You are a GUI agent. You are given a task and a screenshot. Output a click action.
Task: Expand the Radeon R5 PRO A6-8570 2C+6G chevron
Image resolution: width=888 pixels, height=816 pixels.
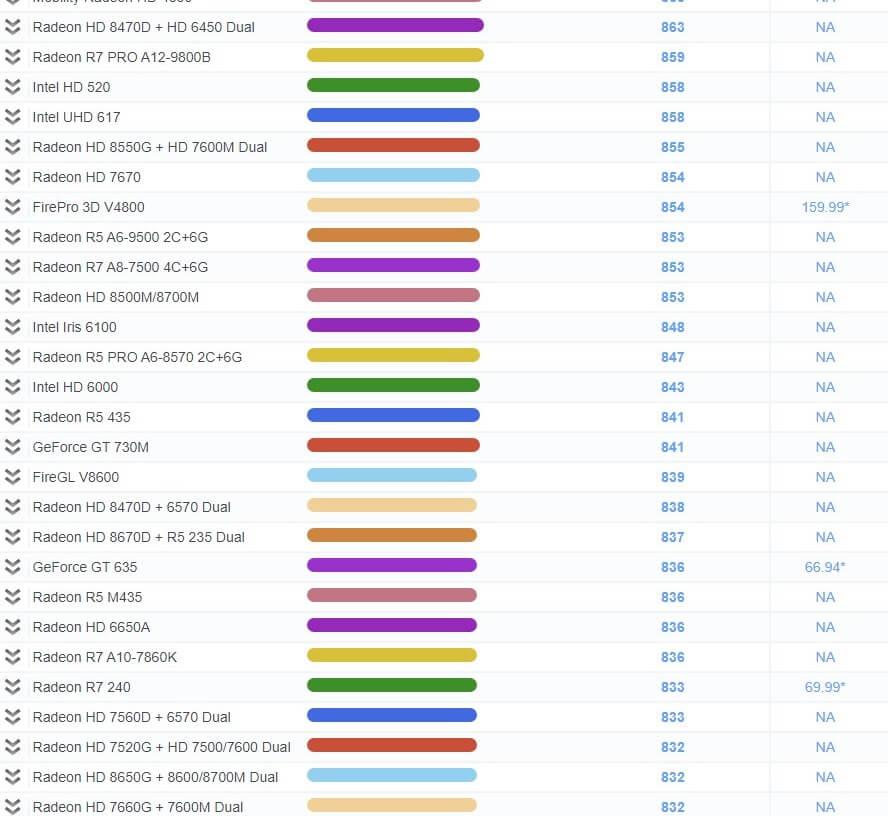12,357
